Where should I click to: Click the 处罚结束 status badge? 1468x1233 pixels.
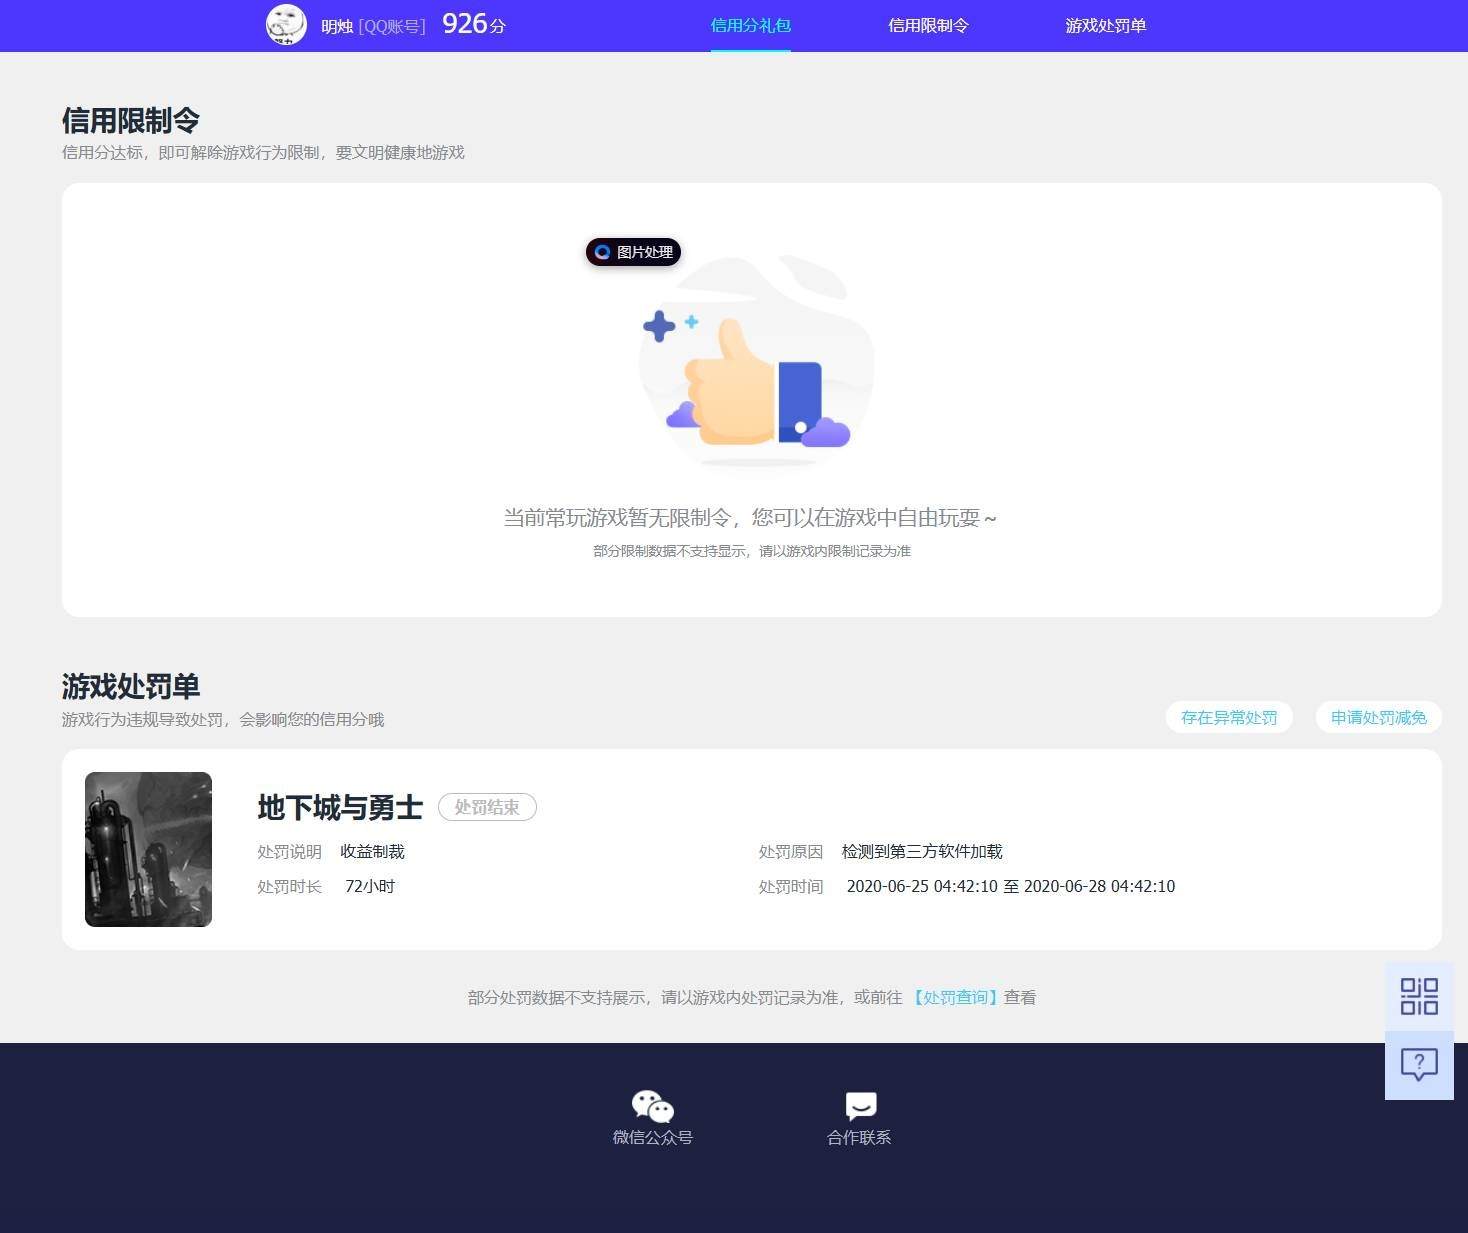[x=487, y=807]
